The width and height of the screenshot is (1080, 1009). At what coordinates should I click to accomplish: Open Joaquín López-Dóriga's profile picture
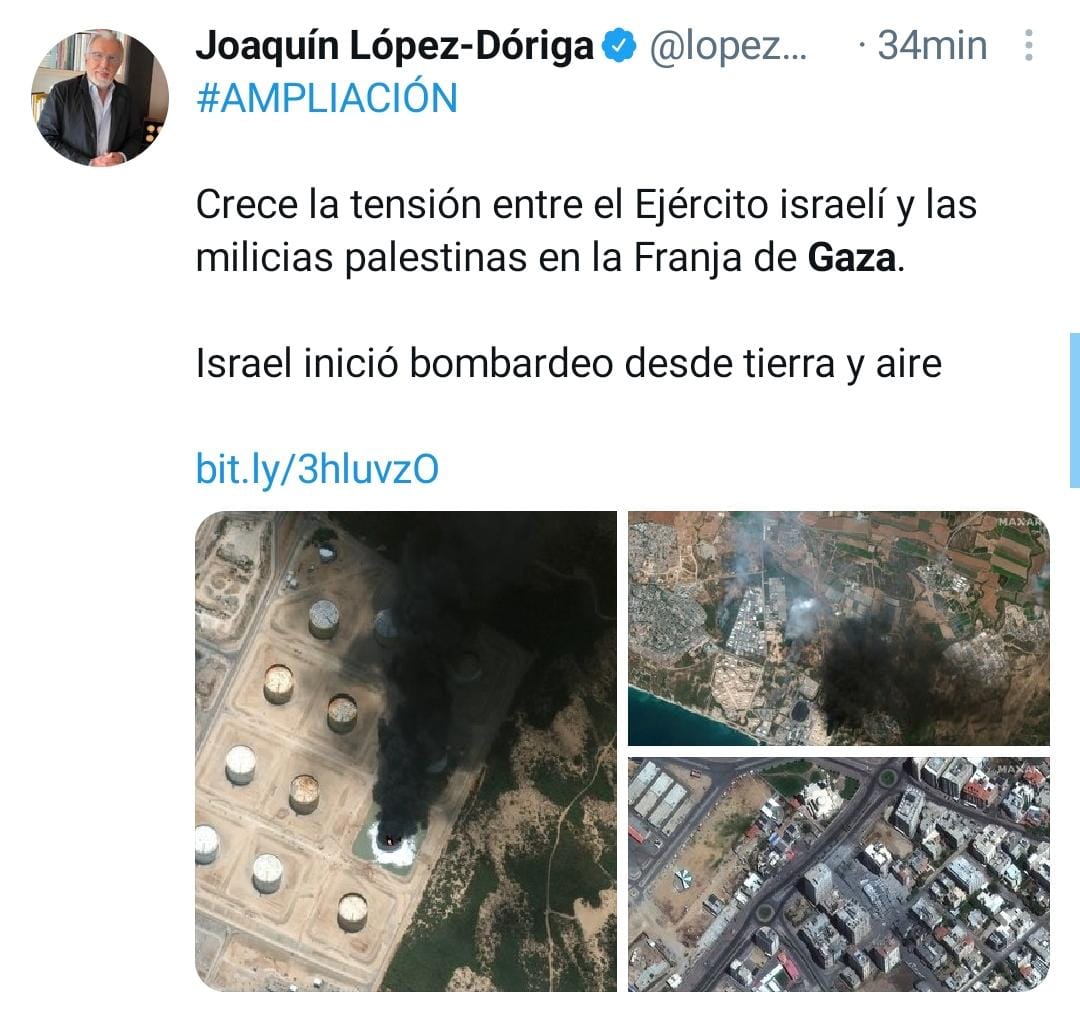click(x=100, y=97)
